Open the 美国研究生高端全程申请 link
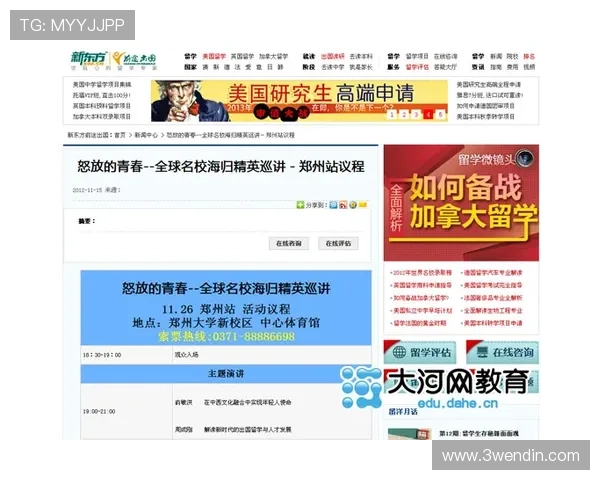This screenshot has width=600, height=480. tap(489, 85)
